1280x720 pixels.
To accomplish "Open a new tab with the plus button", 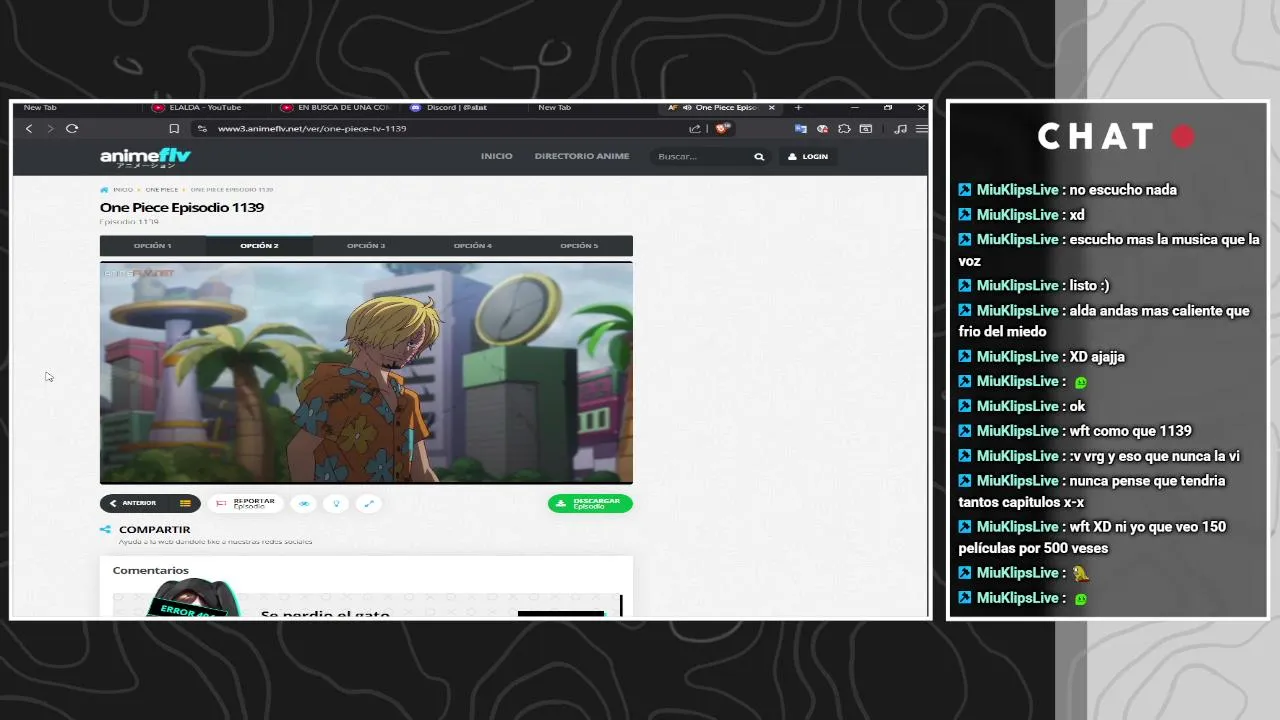I will click(x=798, y=108).
